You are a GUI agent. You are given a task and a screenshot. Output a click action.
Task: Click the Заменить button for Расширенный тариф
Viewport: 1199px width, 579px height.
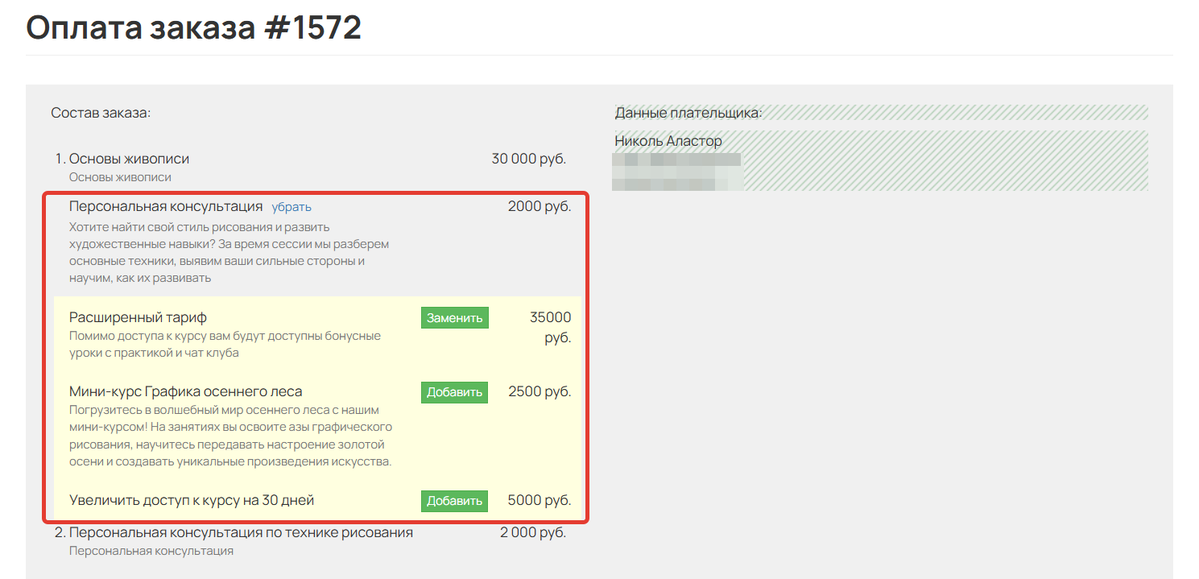coord(454,317)
